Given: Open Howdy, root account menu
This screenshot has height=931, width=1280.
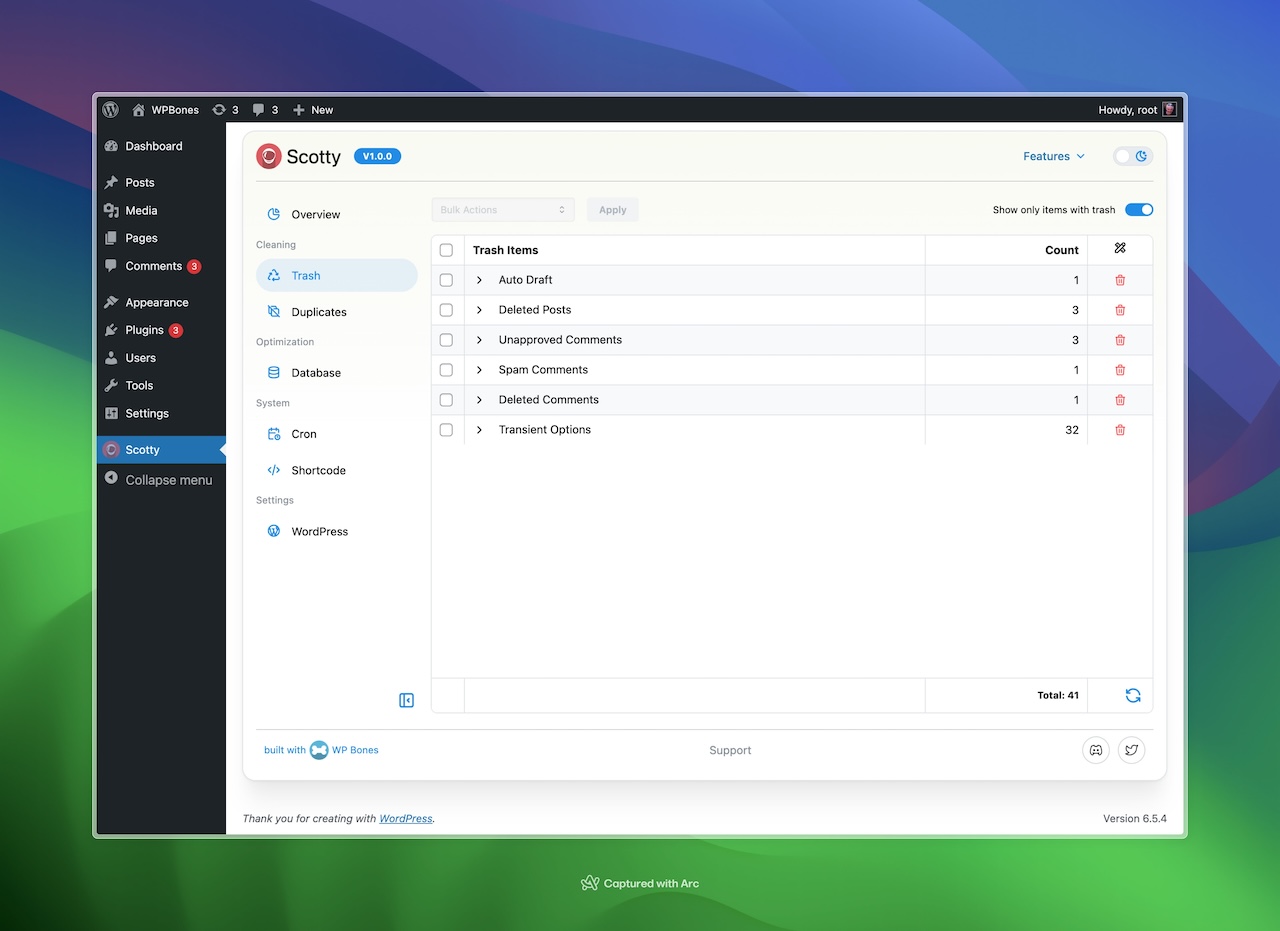Looking at the screenshot, I should point(1138,110).
